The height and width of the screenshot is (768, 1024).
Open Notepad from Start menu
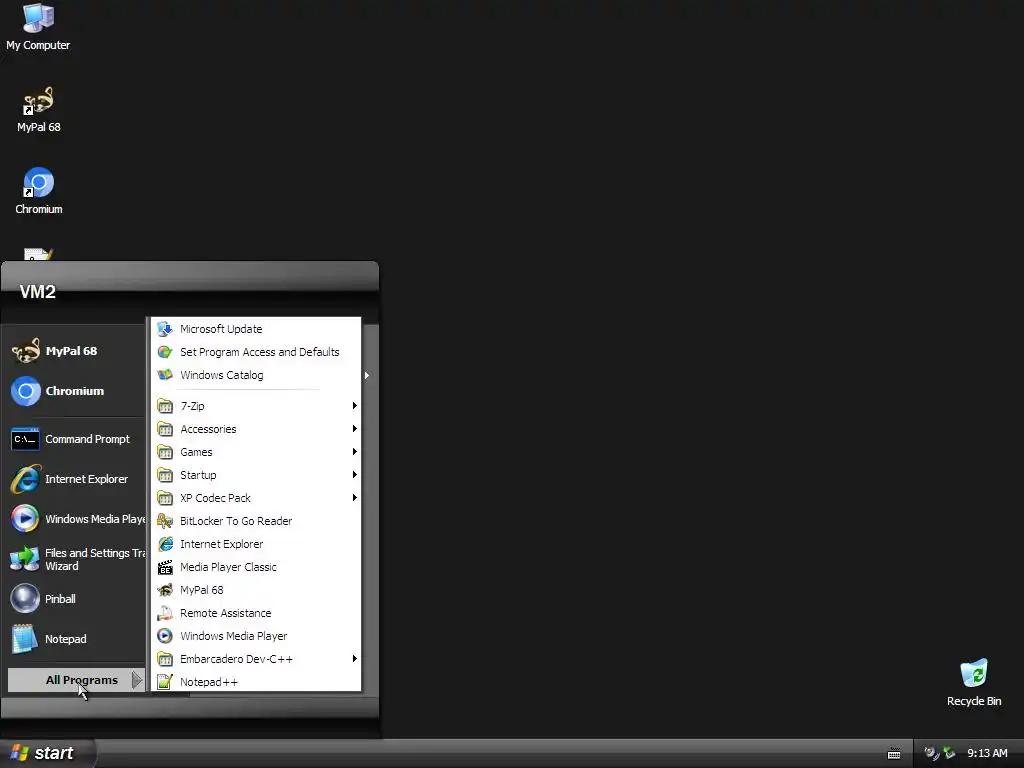click(76, 639)
